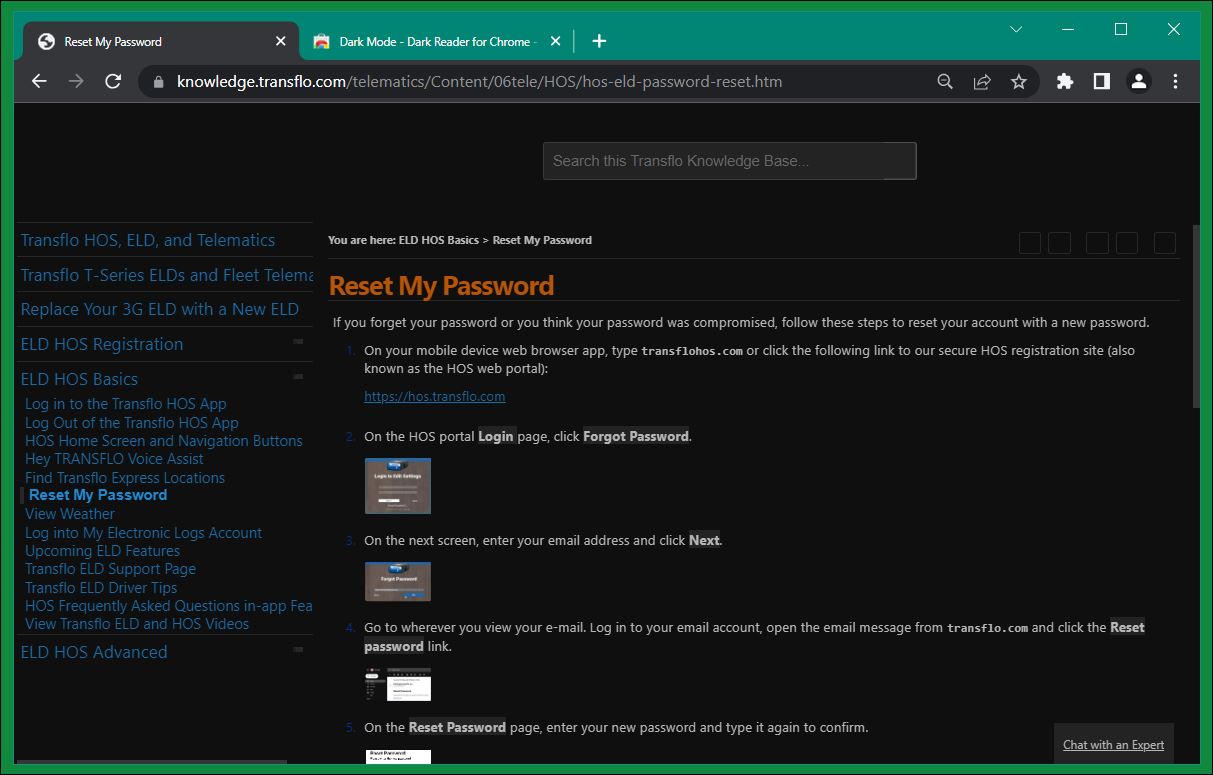This screenshot has height=775, width=1213.
Task: Focus the Transflo Knowledge Base search field
Action: pos(729,161)
